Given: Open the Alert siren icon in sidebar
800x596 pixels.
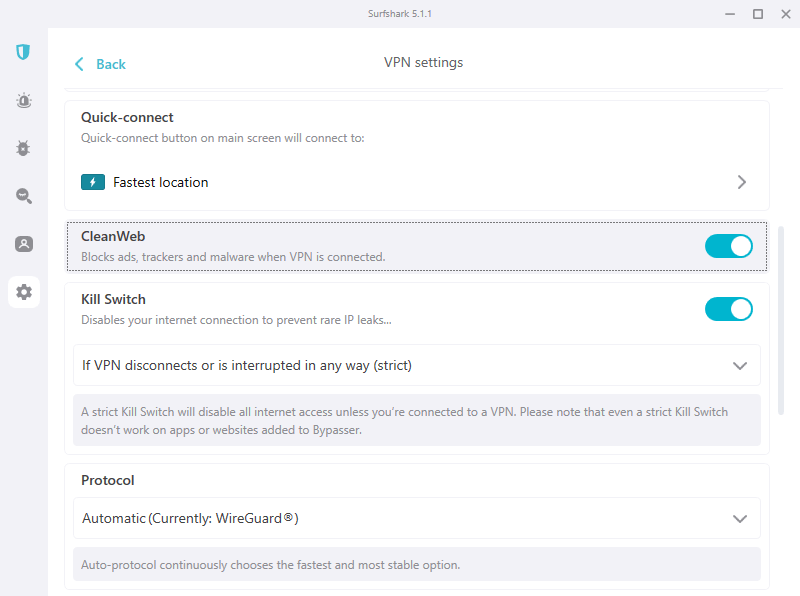Looking at the screenshot, I should pos(23,100).
